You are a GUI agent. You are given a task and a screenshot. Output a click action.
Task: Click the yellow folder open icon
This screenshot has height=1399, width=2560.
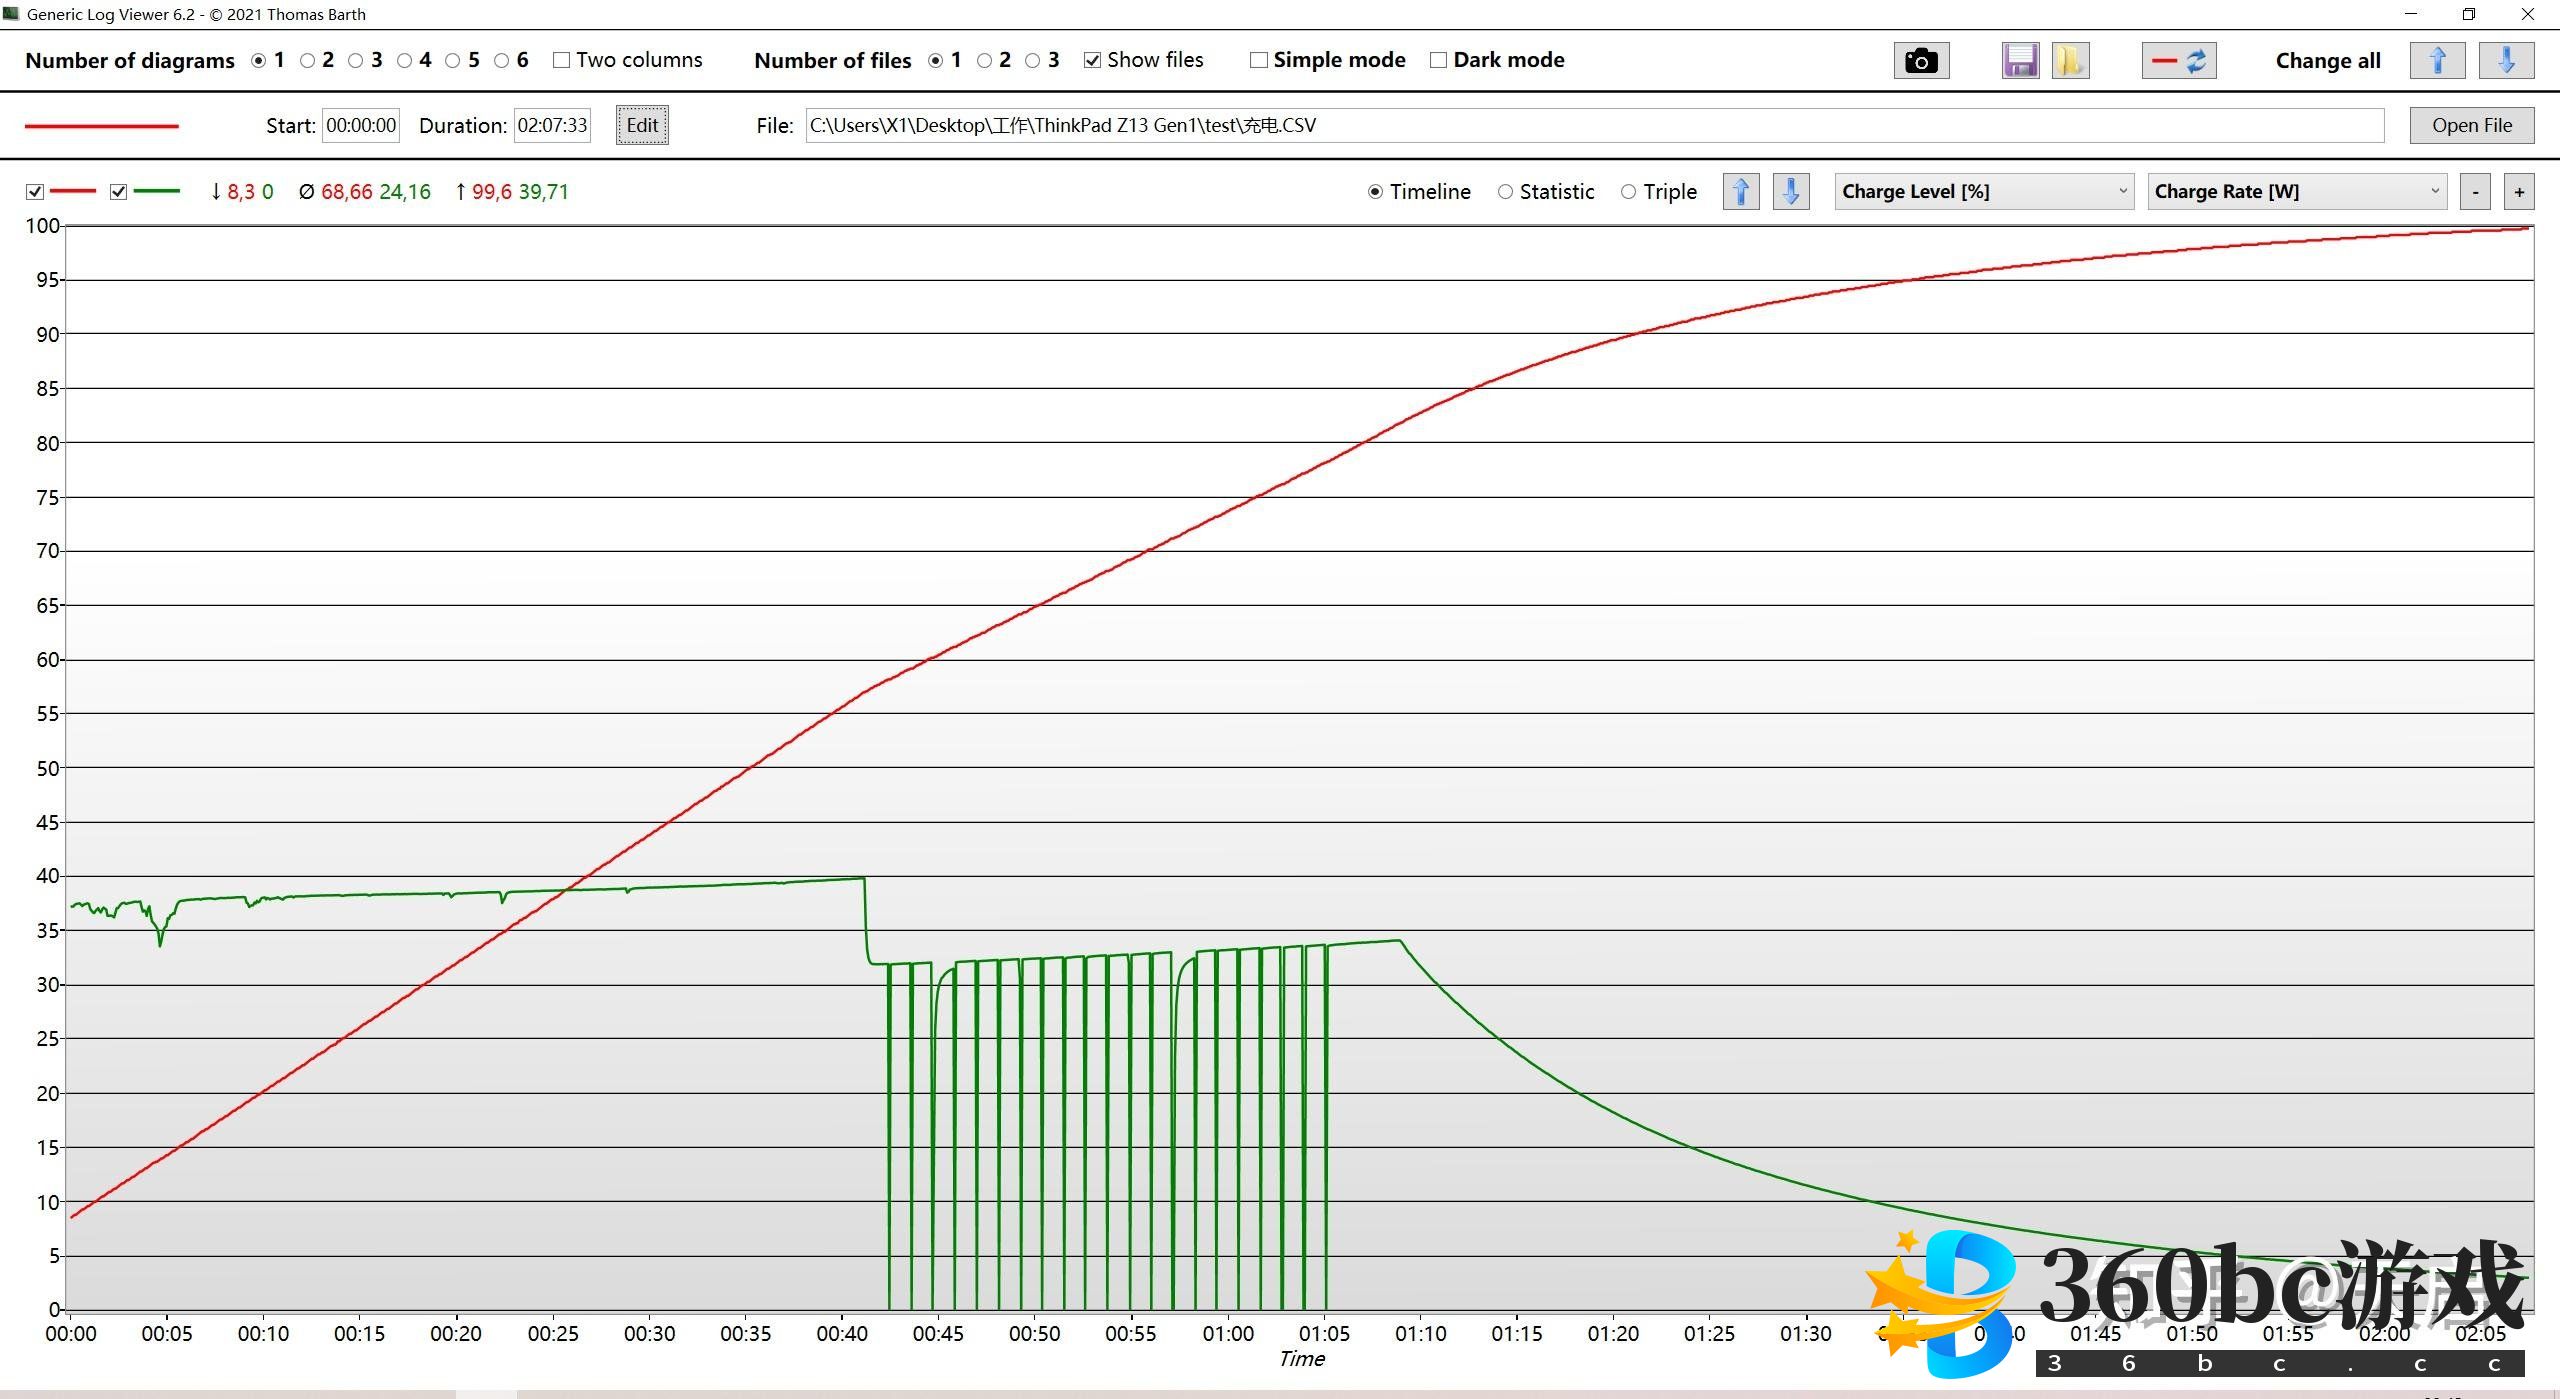coord(2069,61)
